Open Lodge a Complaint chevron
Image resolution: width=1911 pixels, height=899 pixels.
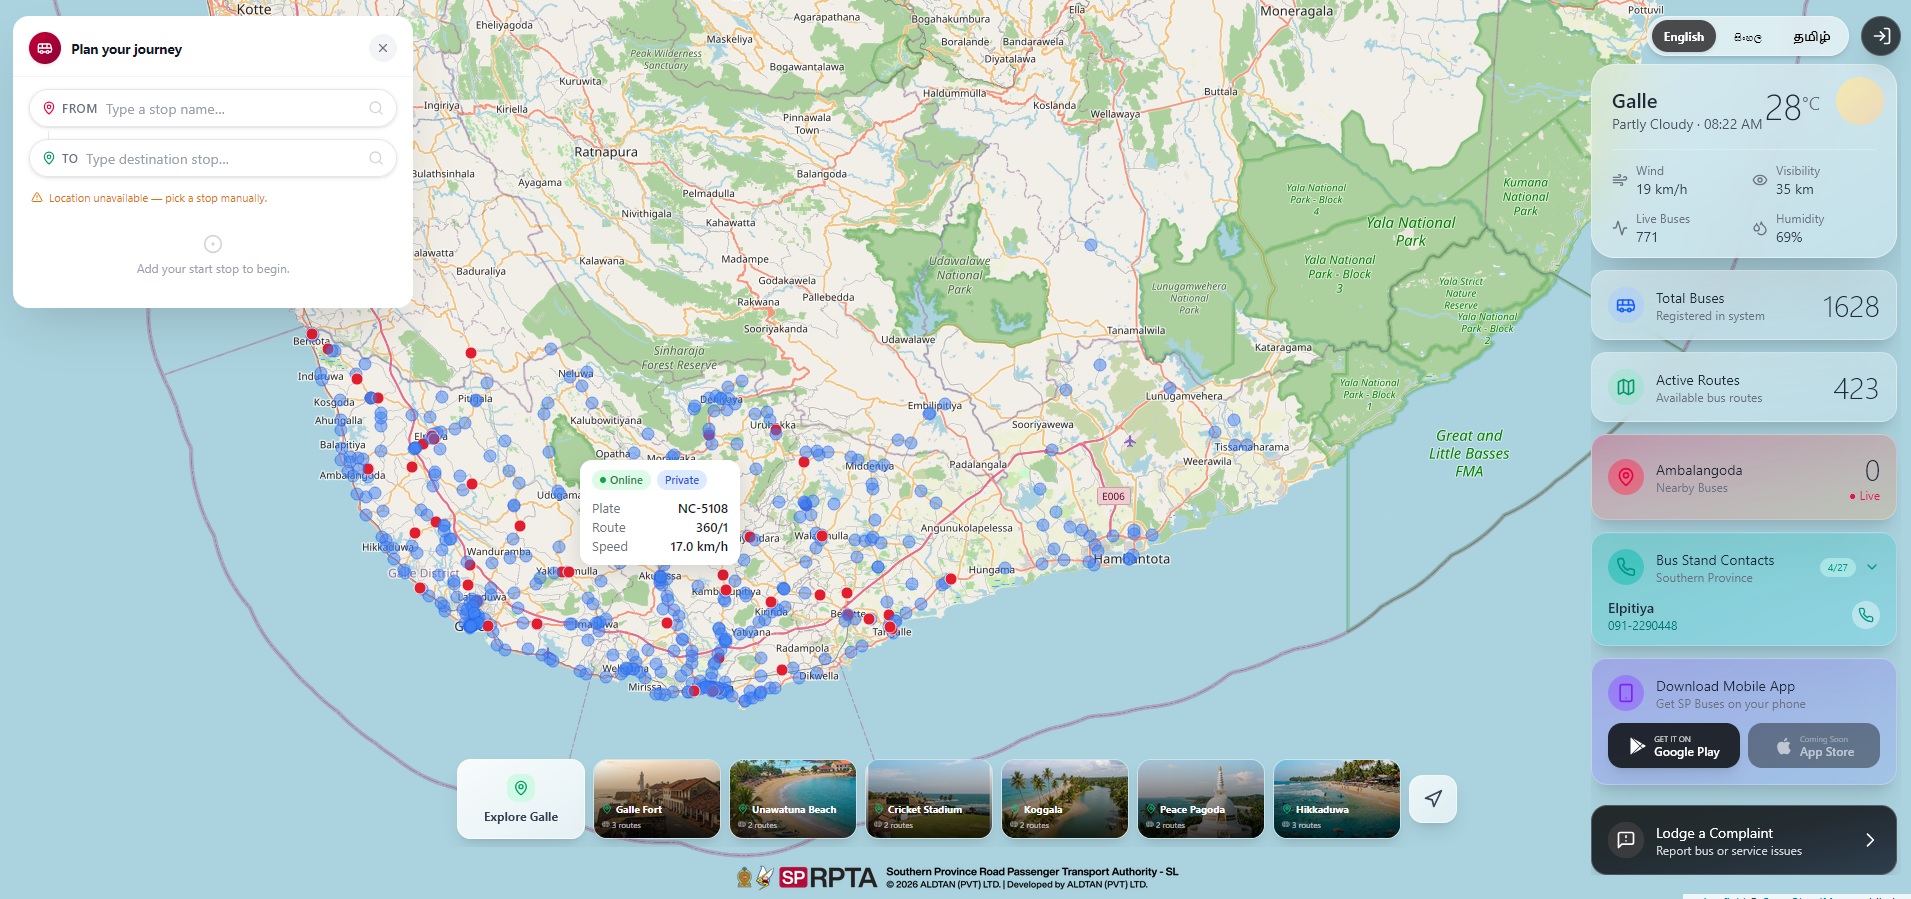click(1870, 840)
